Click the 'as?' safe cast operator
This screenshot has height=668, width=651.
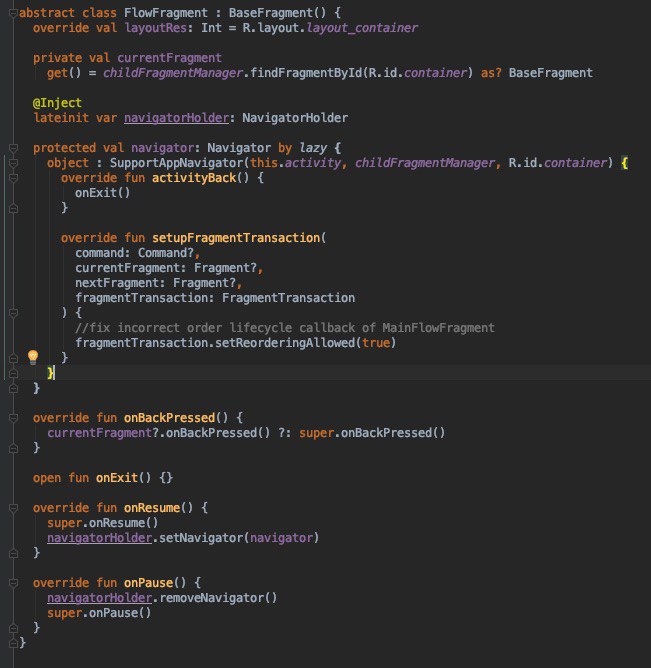click(x=491, y=73)
